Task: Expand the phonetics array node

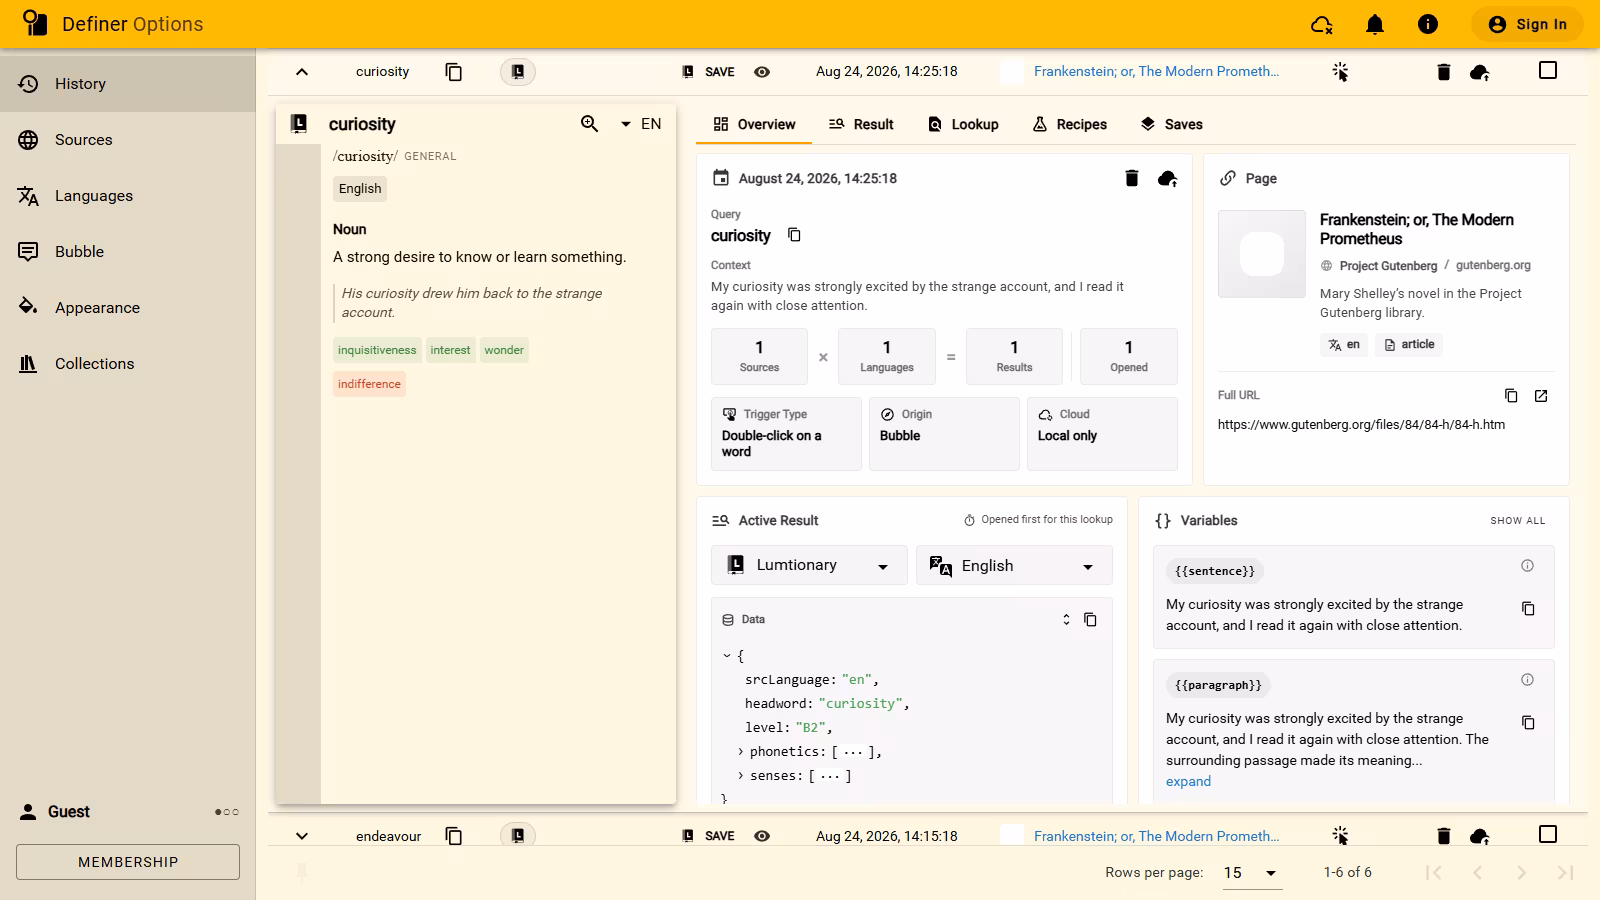Action: point(741,752)
